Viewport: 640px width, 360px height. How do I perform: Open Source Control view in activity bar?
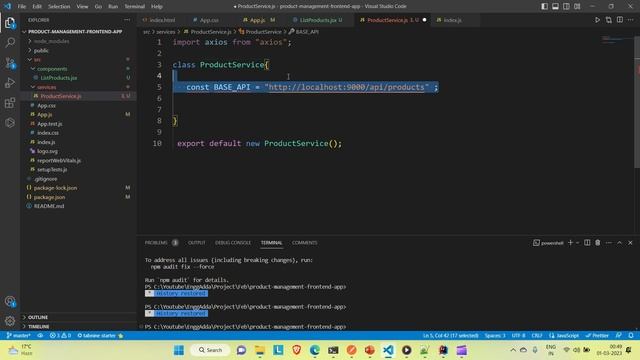click(10, 62)
